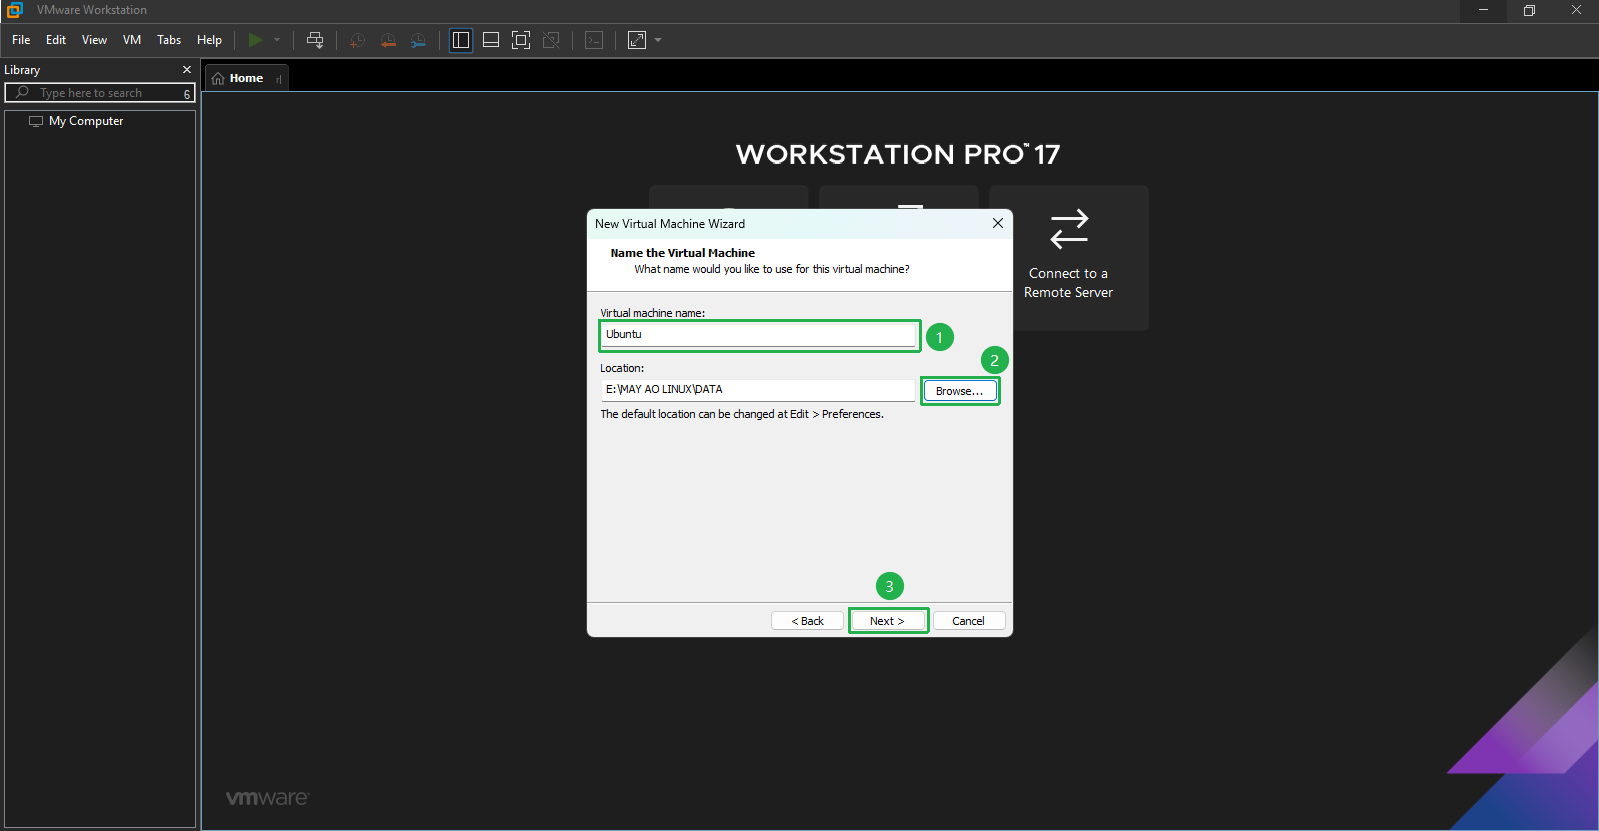Image resolution: width=1599 pixels, height=831 pixels.
Task: Open the Library search filter dropdown
Action: (187, 93)
